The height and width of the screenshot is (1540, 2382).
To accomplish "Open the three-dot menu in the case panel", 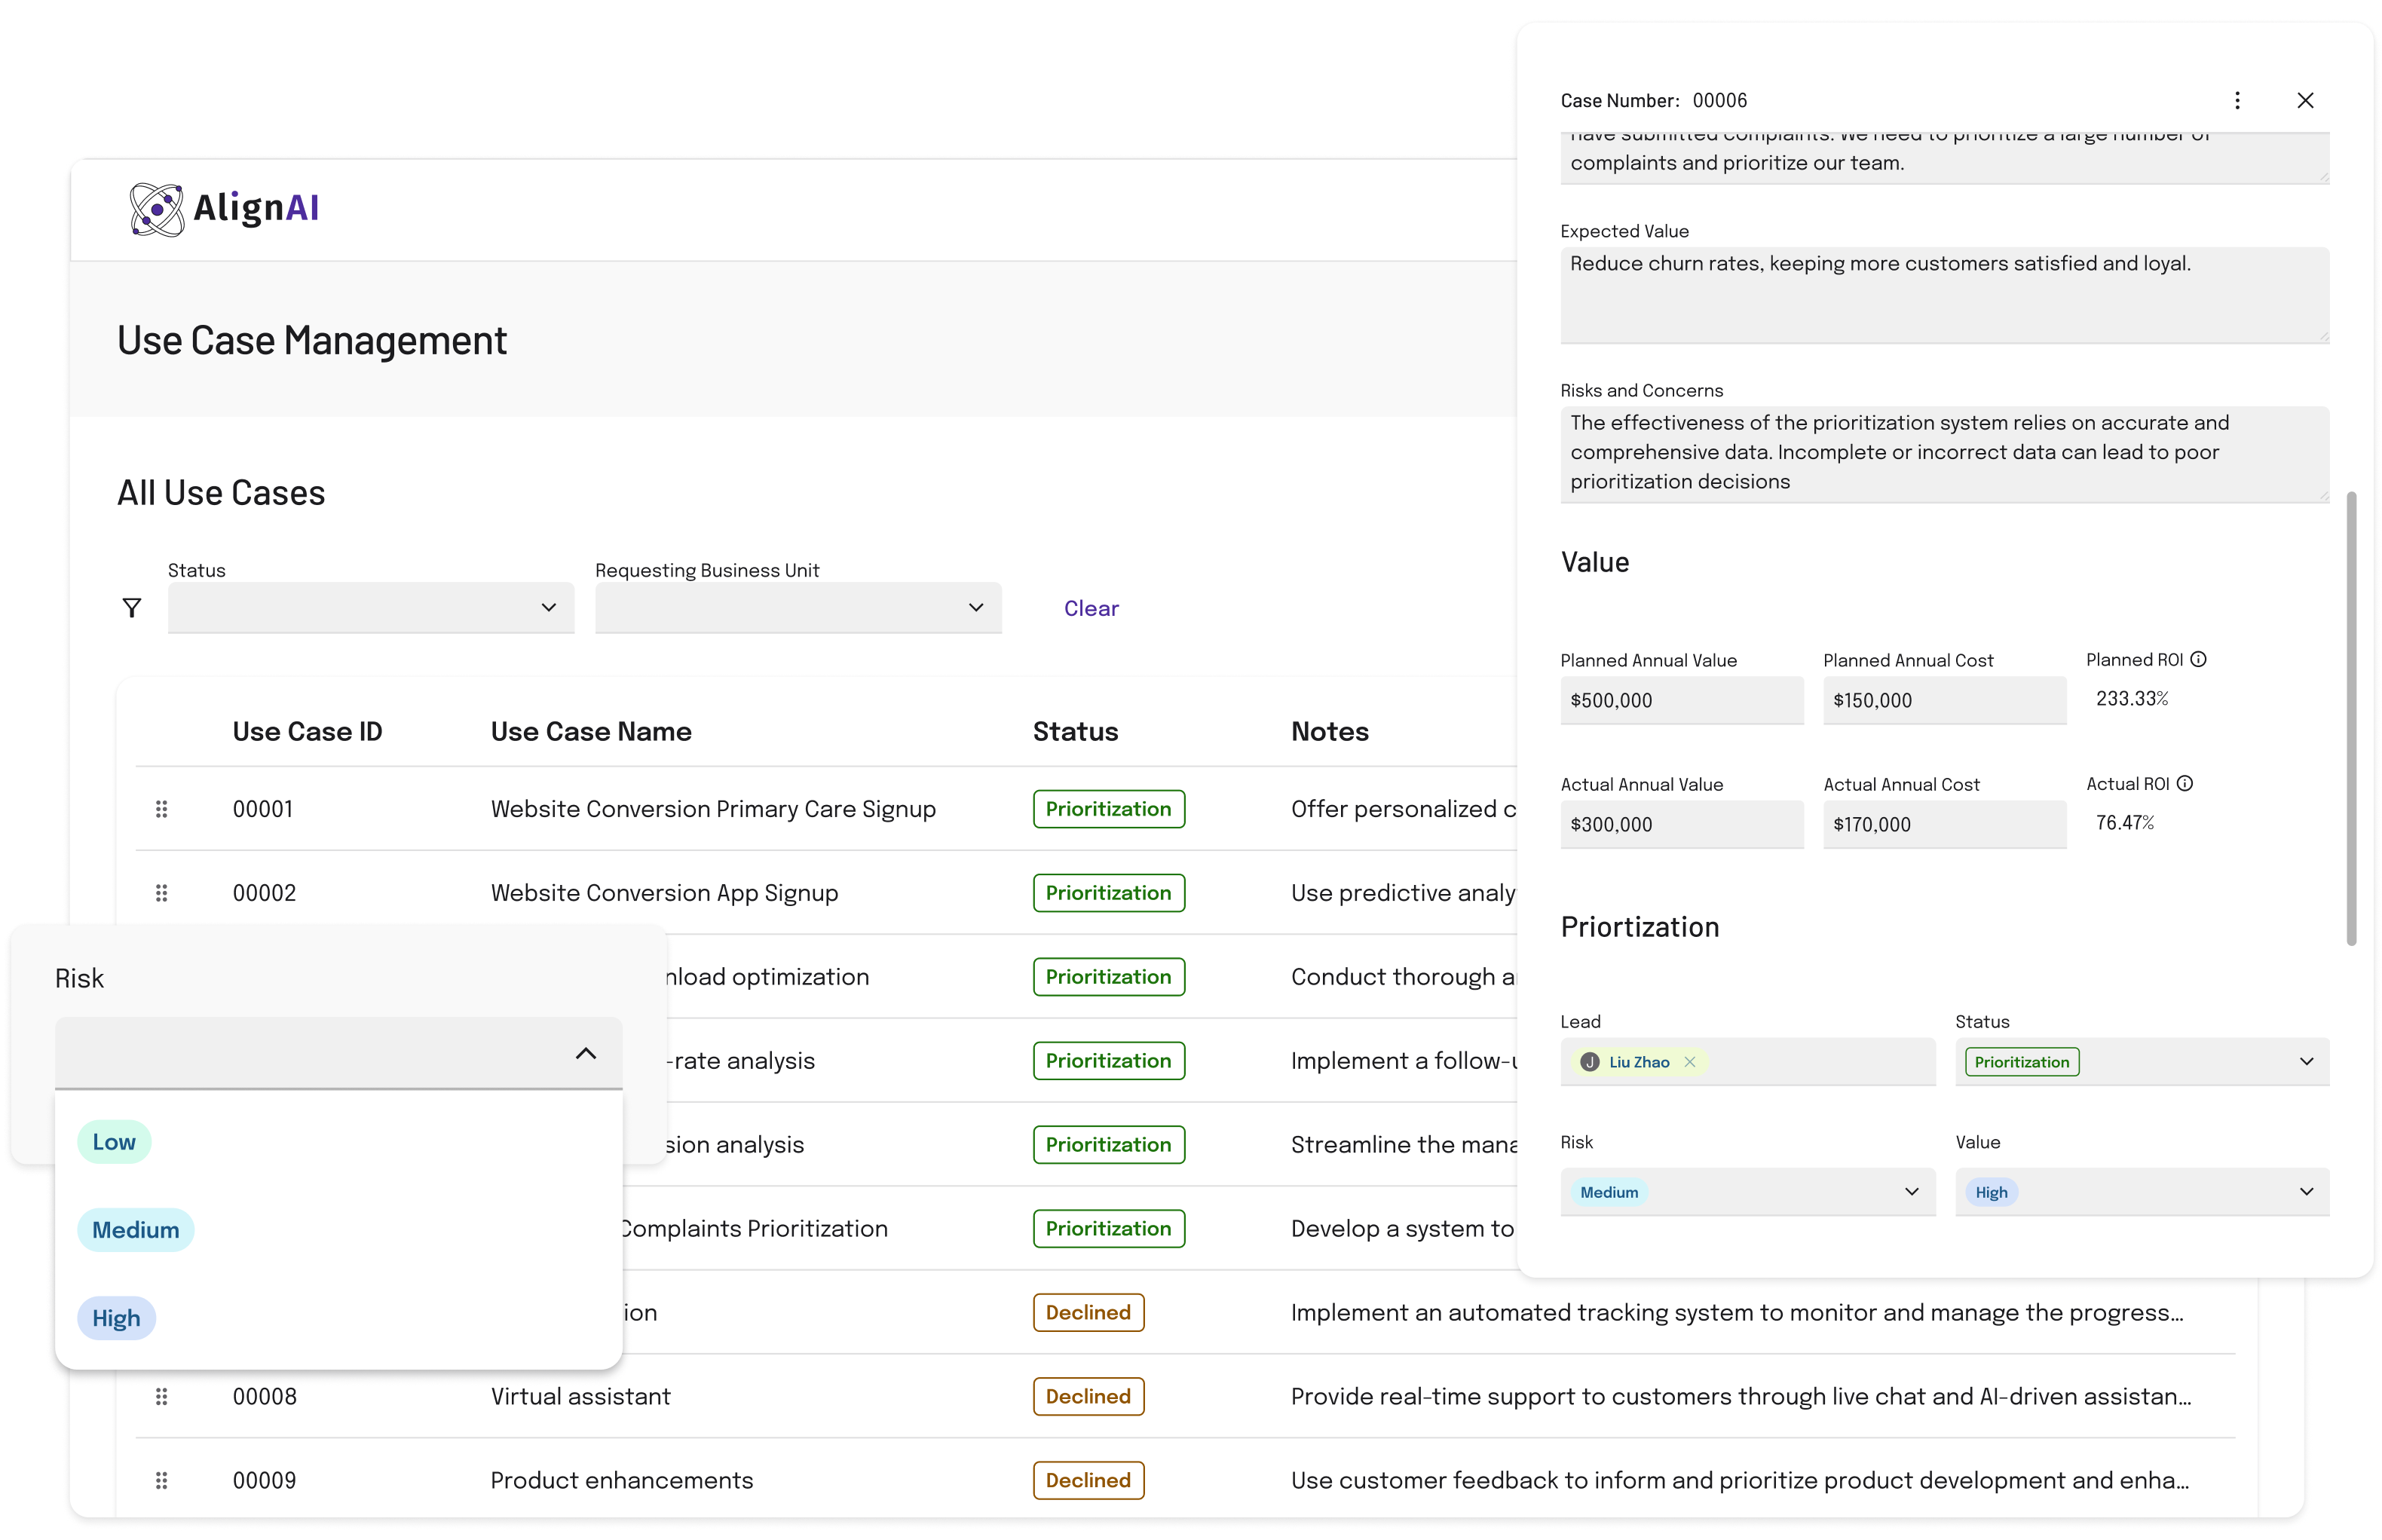I will pyautogui.click(x=2237, y=100).
